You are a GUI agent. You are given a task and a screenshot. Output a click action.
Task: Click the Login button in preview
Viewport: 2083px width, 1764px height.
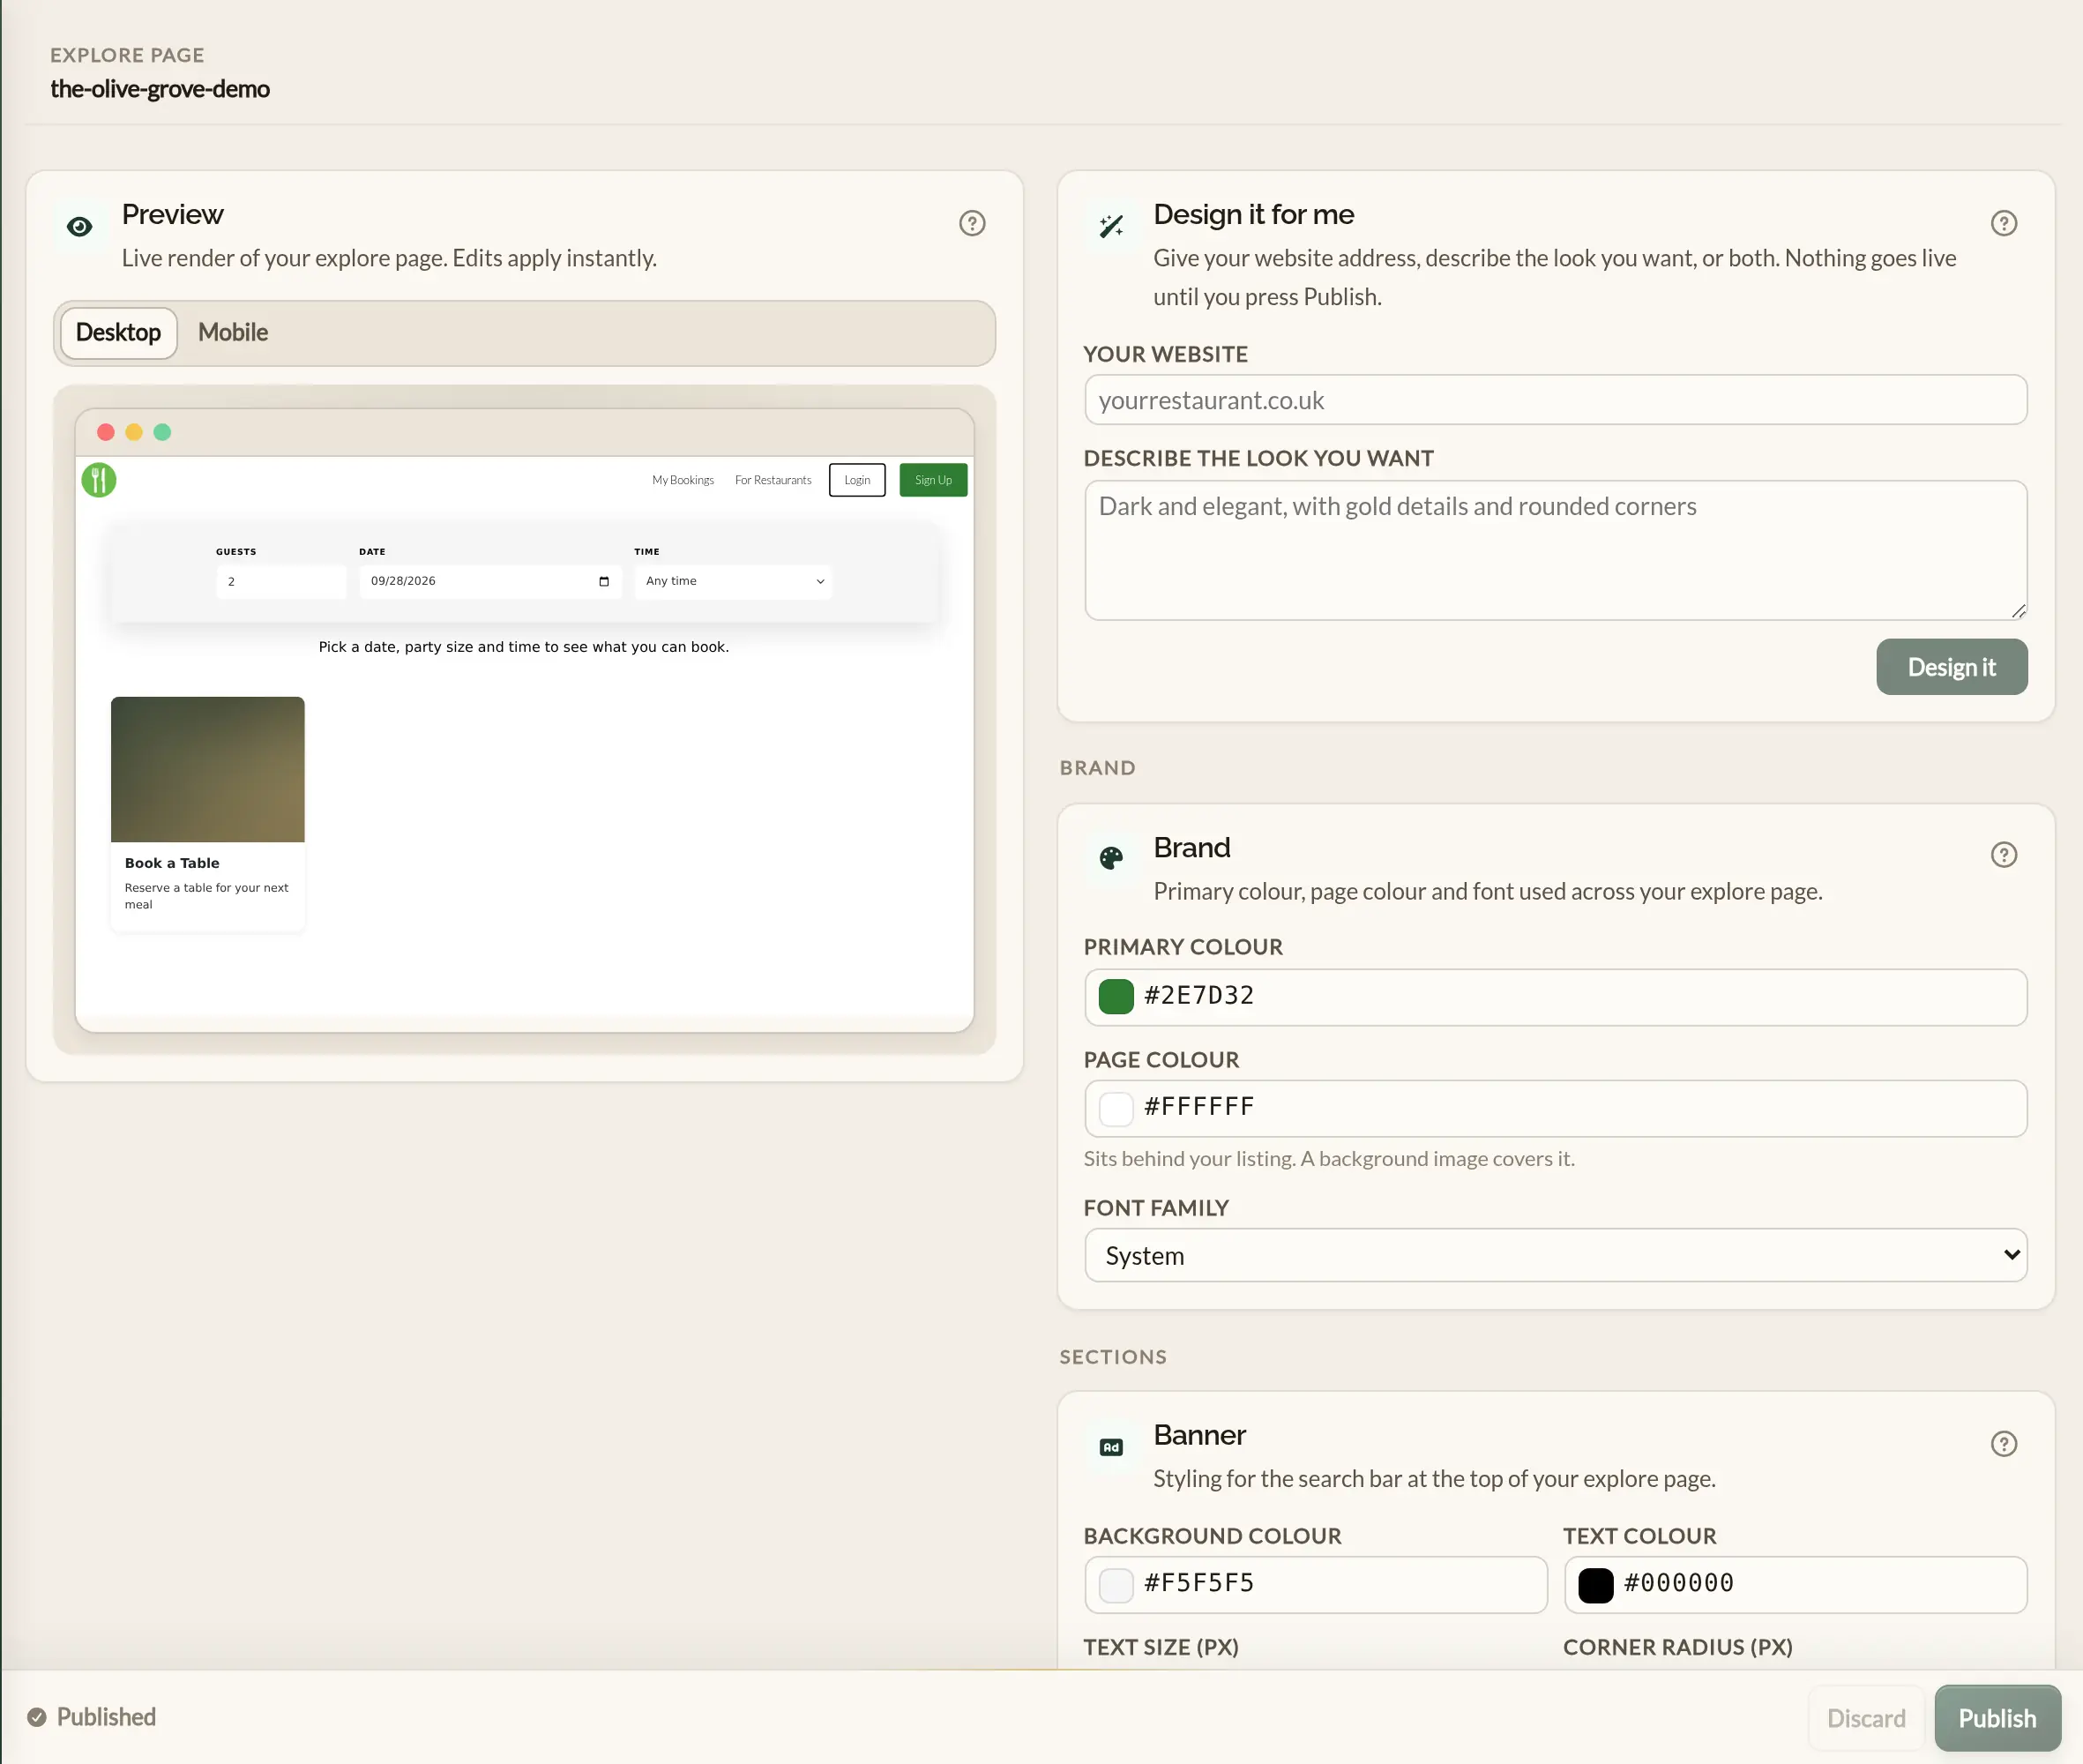[x=857, y=480]
